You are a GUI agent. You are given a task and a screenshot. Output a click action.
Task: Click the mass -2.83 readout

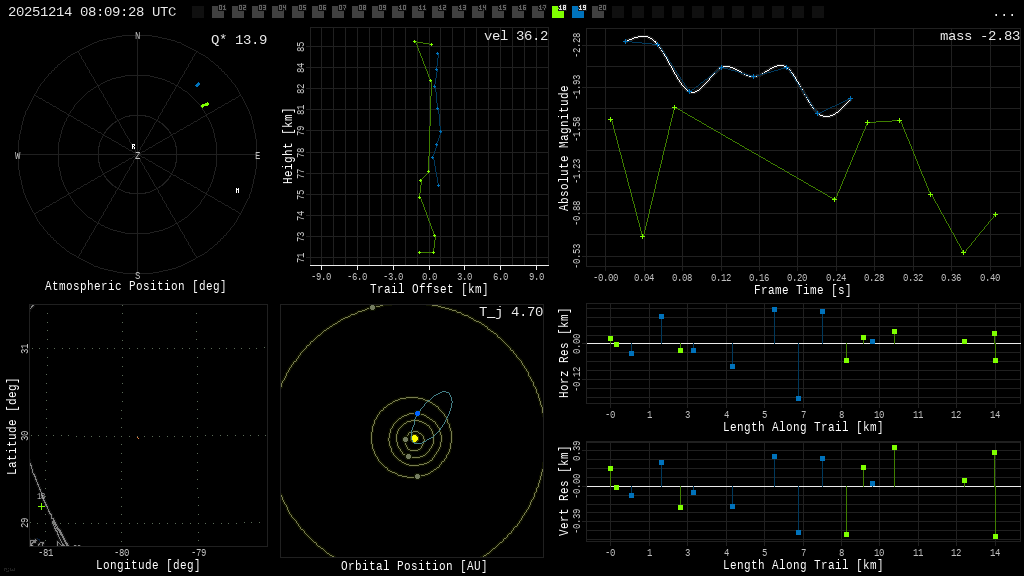[x=980, y=36]
